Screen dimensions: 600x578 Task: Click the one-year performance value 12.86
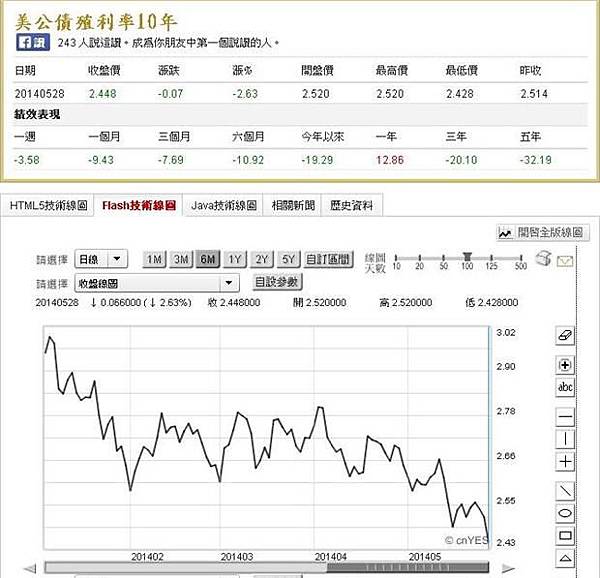click(390, 160)
